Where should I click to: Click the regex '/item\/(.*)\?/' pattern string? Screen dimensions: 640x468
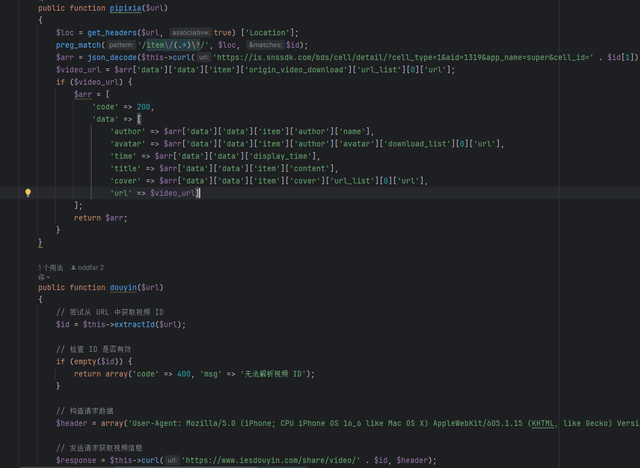tap(174, 45)
